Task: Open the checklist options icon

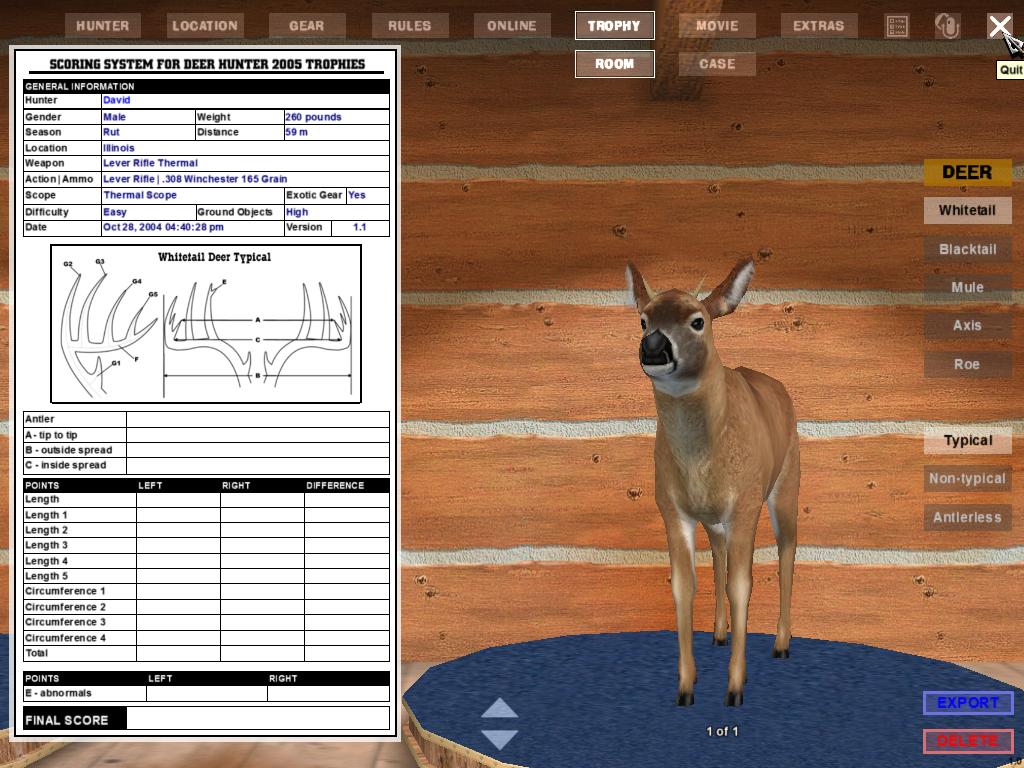Action: [897, 26]
